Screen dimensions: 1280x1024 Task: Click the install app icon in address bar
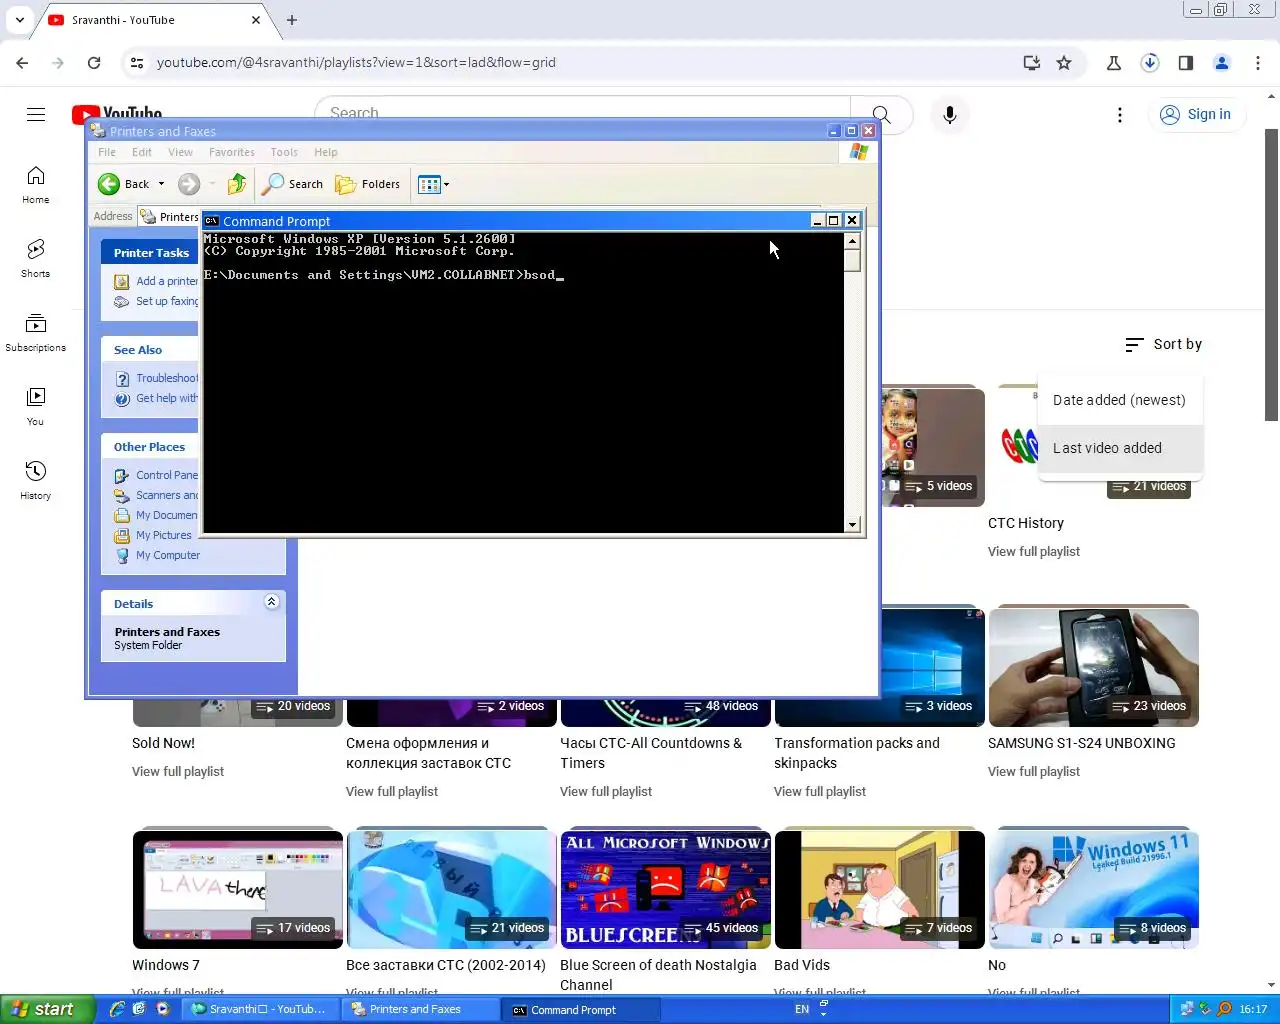coord(1032,63)
